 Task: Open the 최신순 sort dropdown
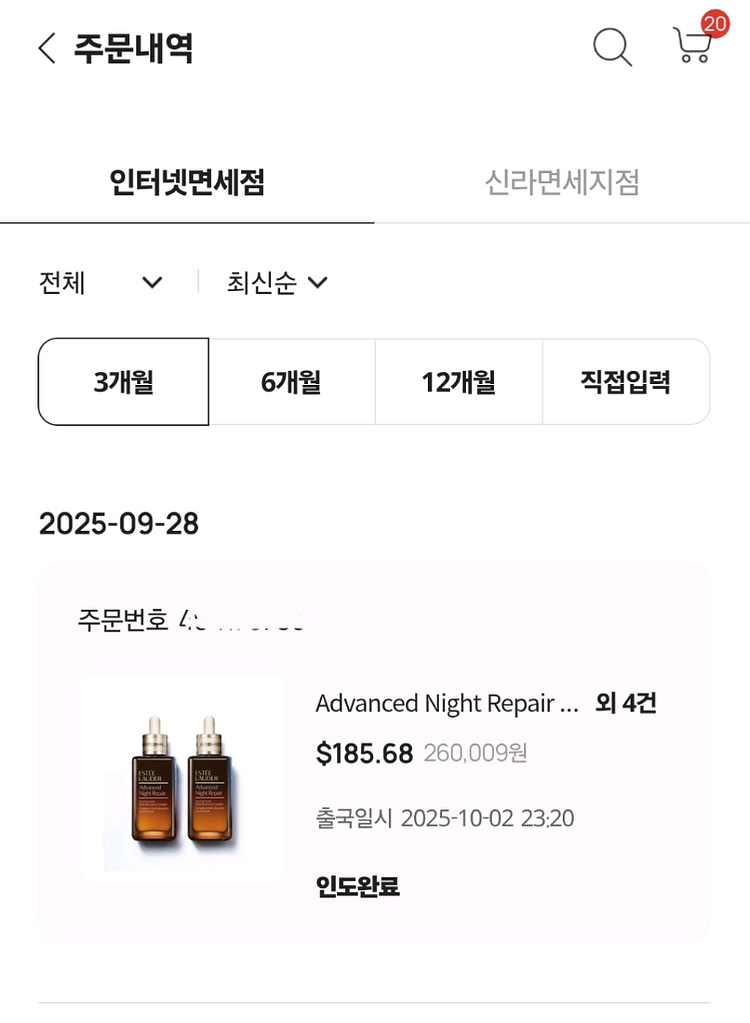pos(277,283)
